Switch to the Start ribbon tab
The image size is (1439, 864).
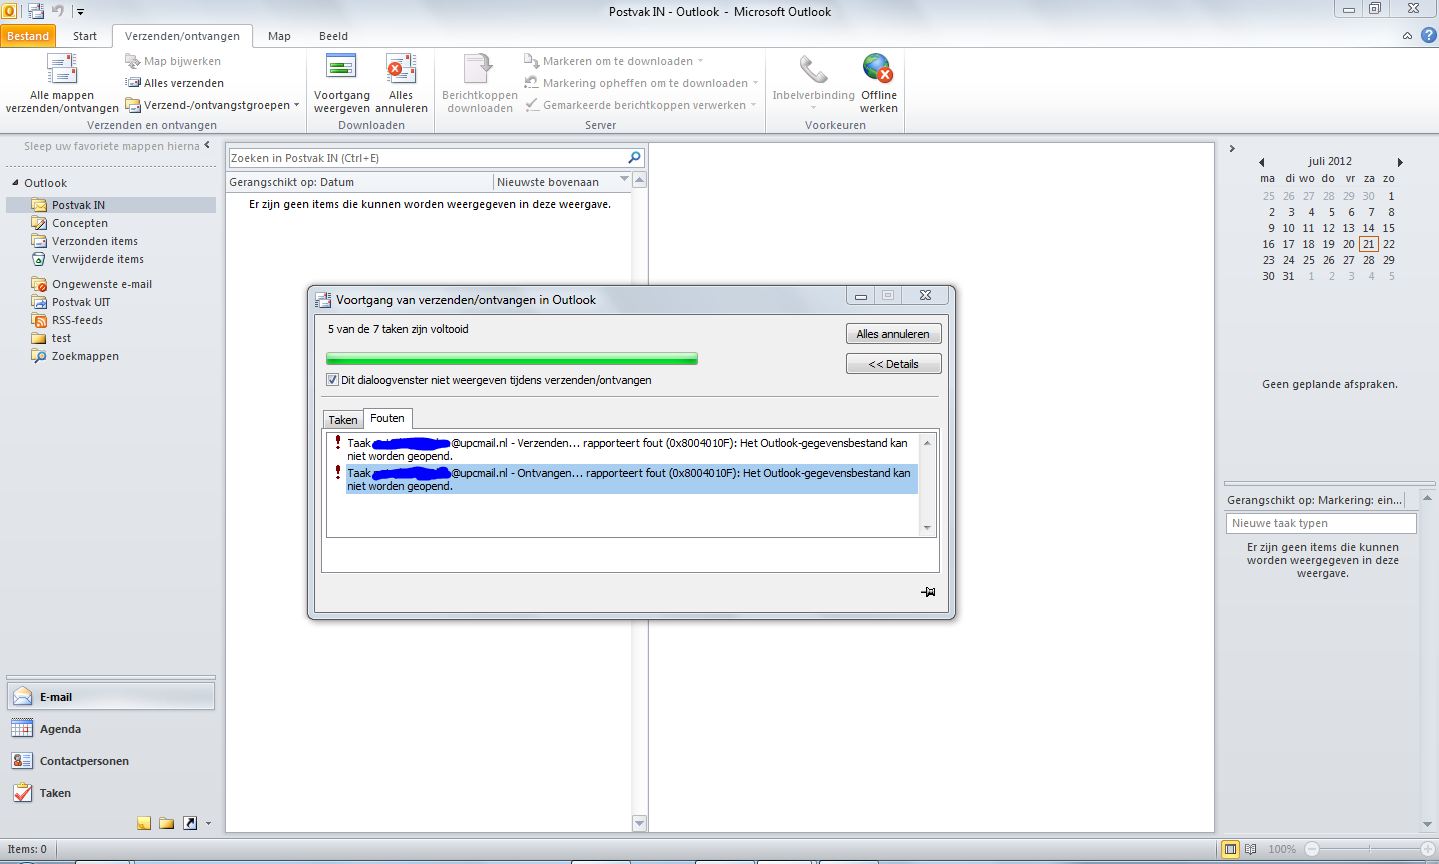[x=85, y=36]
